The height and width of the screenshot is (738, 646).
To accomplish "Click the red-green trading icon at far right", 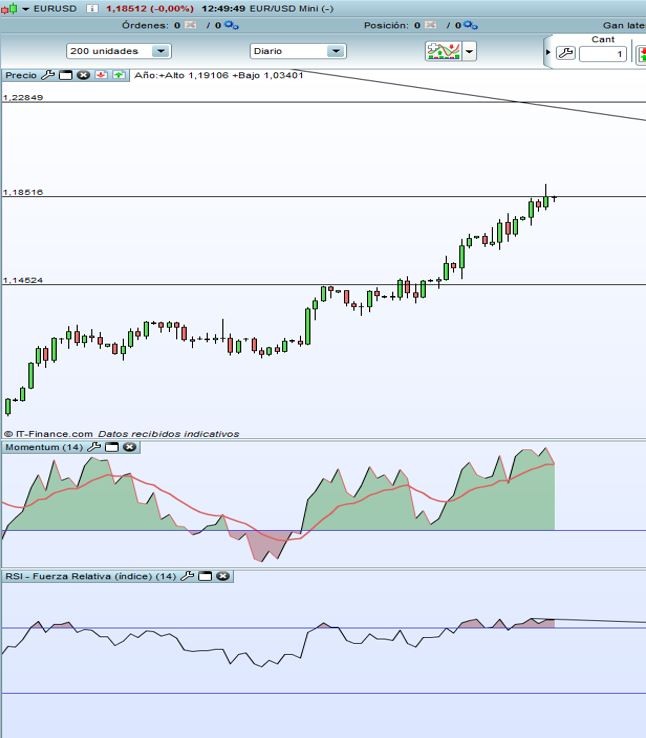I will tap(641, 54).
